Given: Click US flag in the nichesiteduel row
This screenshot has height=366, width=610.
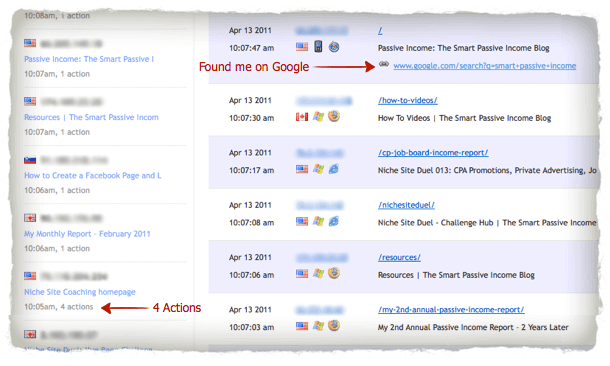Looking at the screenshot, I should 302,222.
